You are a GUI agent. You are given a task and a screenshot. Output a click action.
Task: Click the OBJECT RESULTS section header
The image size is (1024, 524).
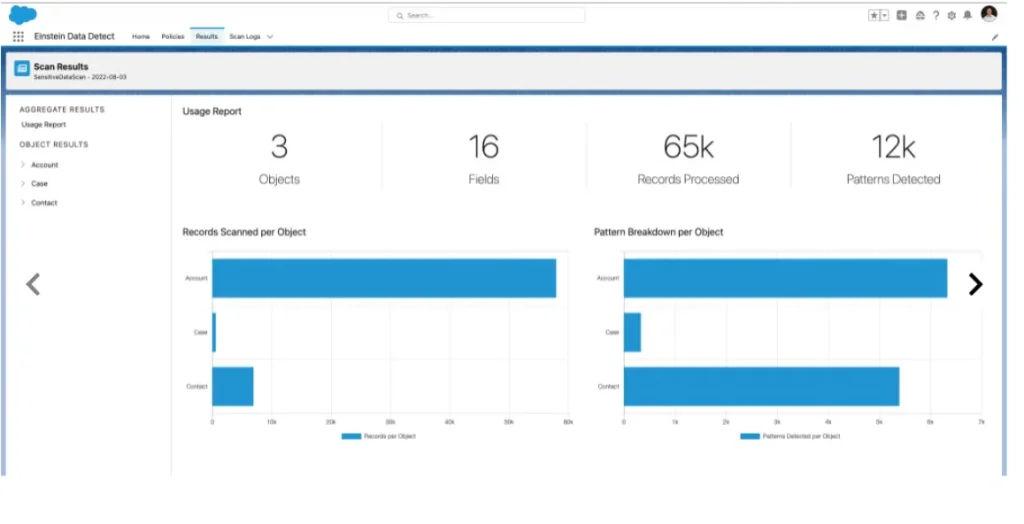coord(54,144)
